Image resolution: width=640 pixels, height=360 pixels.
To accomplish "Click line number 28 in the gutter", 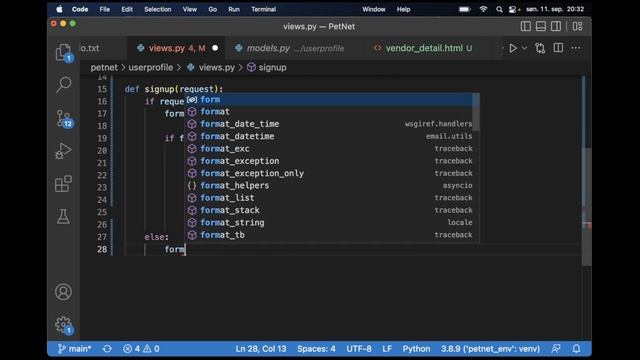I will [102, 249].
